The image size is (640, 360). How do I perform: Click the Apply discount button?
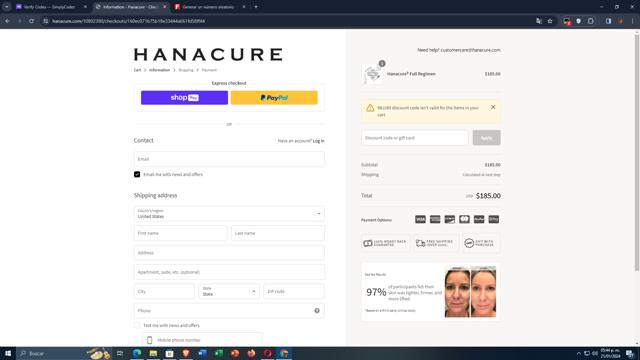tap(486, 138)
